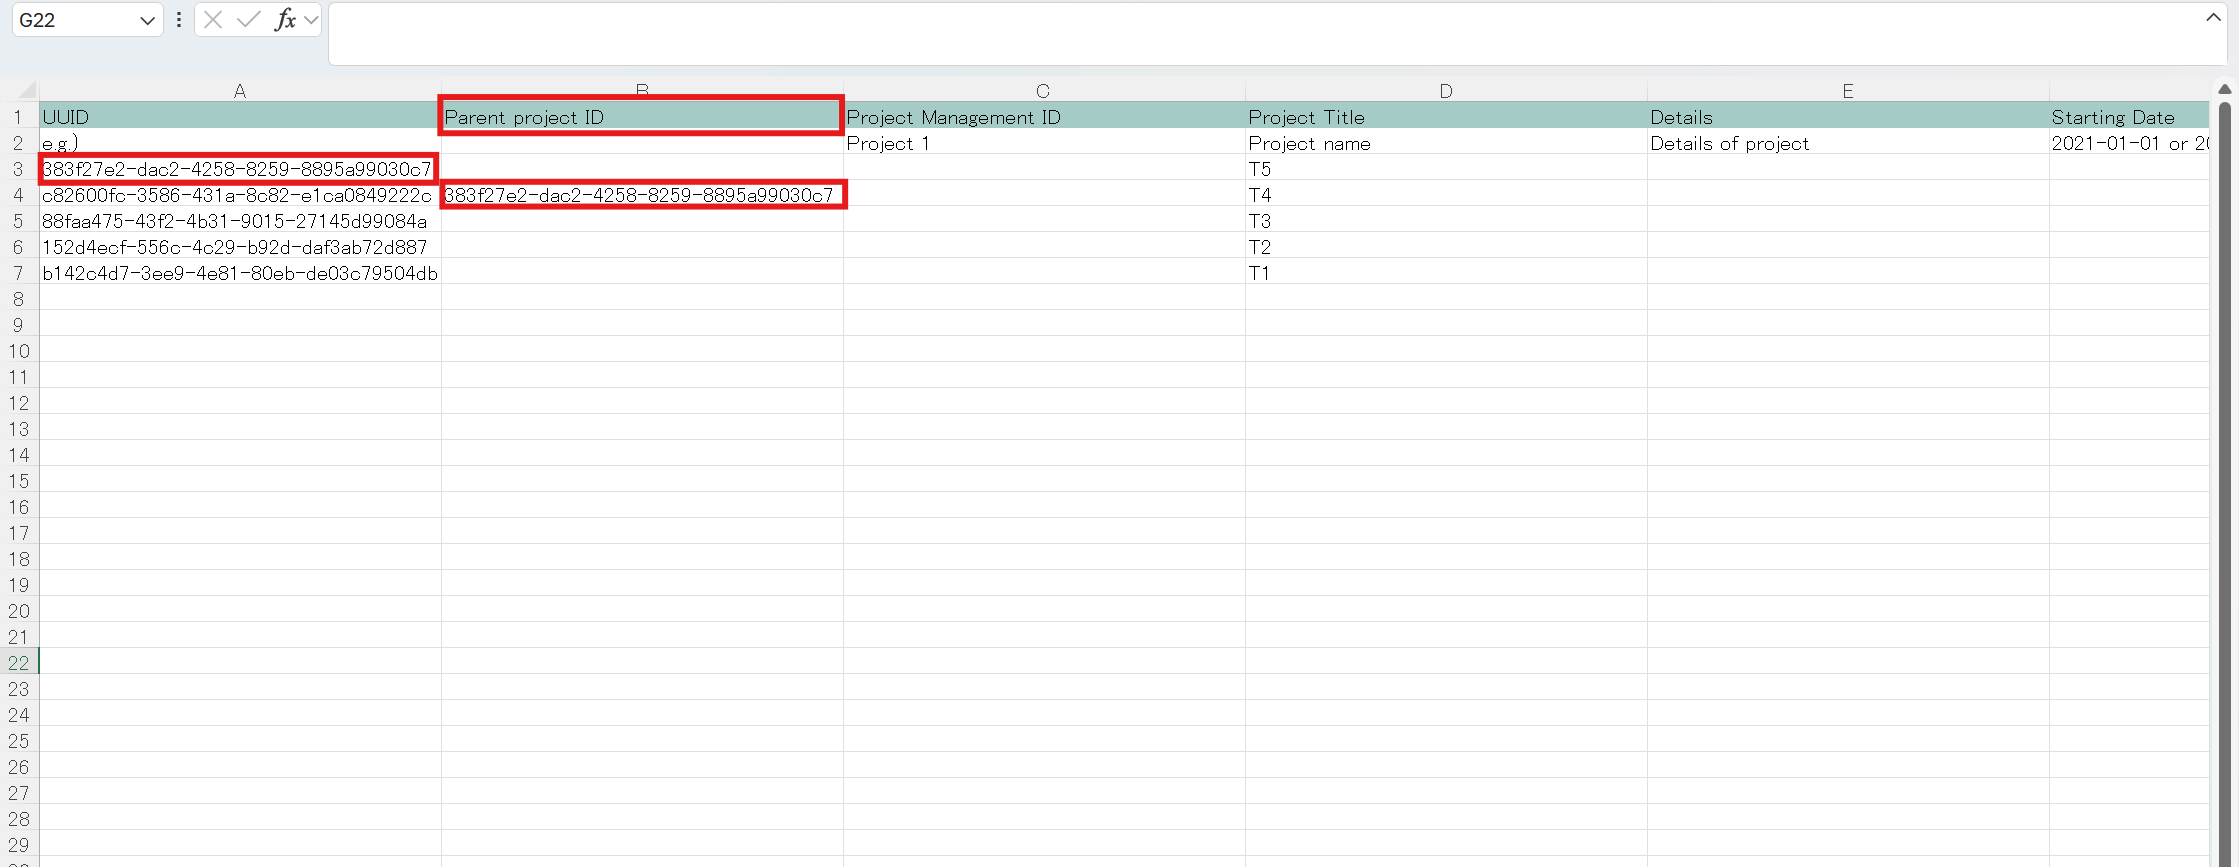Click the Insert Function fx icon

(285, 20)
